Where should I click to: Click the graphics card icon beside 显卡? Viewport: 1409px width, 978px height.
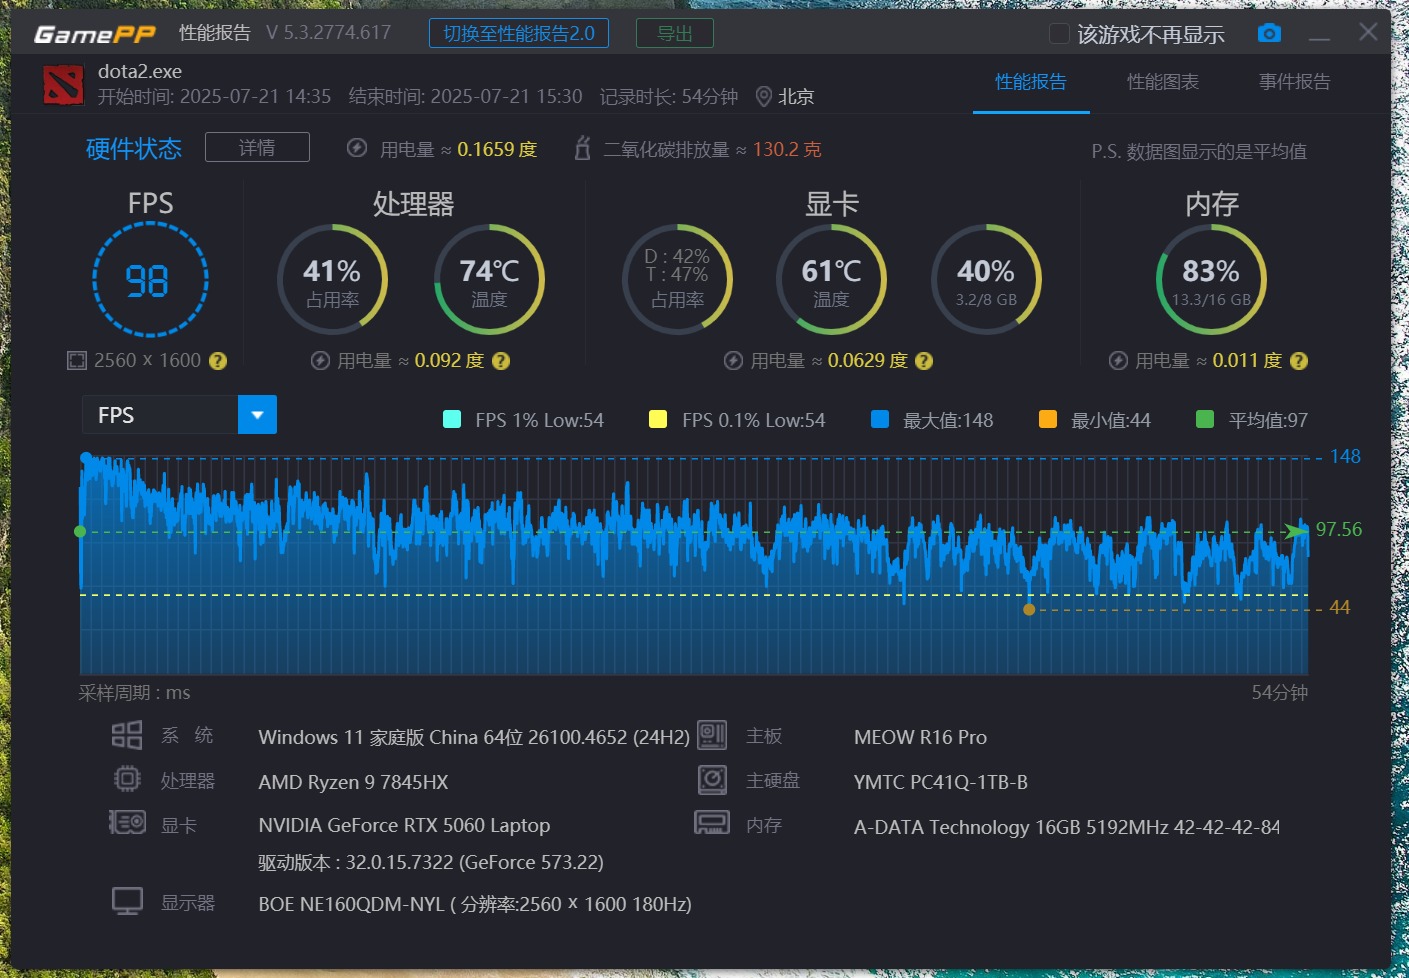point(127,823)
